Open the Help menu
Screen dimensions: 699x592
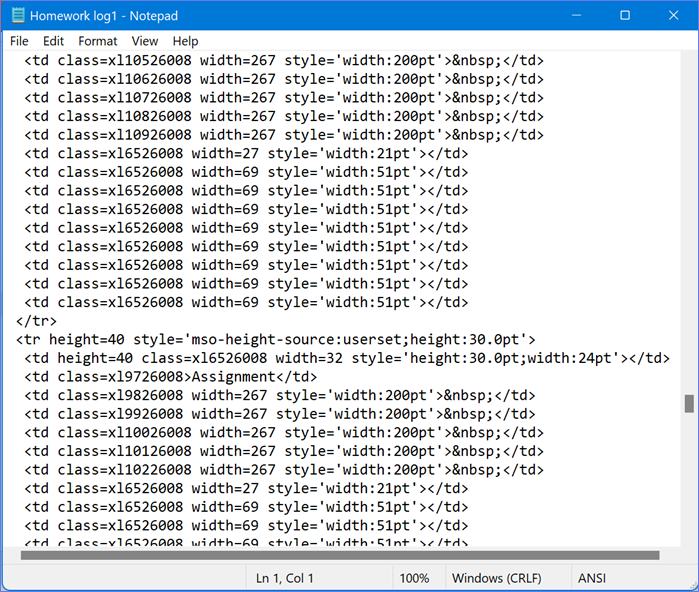pos(185,41)
